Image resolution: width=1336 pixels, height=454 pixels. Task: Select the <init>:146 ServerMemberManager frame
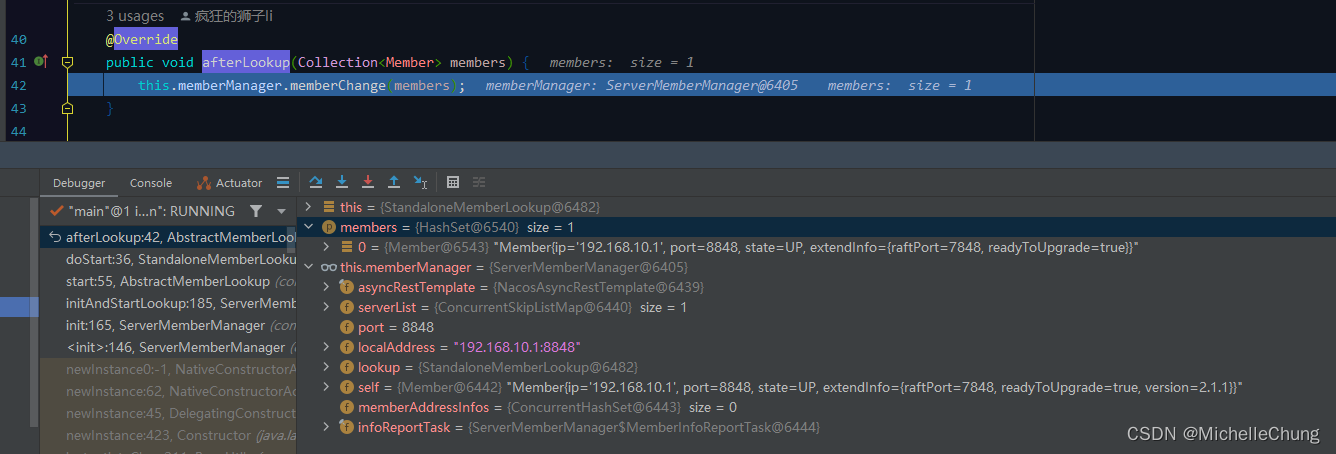point(170,347)
